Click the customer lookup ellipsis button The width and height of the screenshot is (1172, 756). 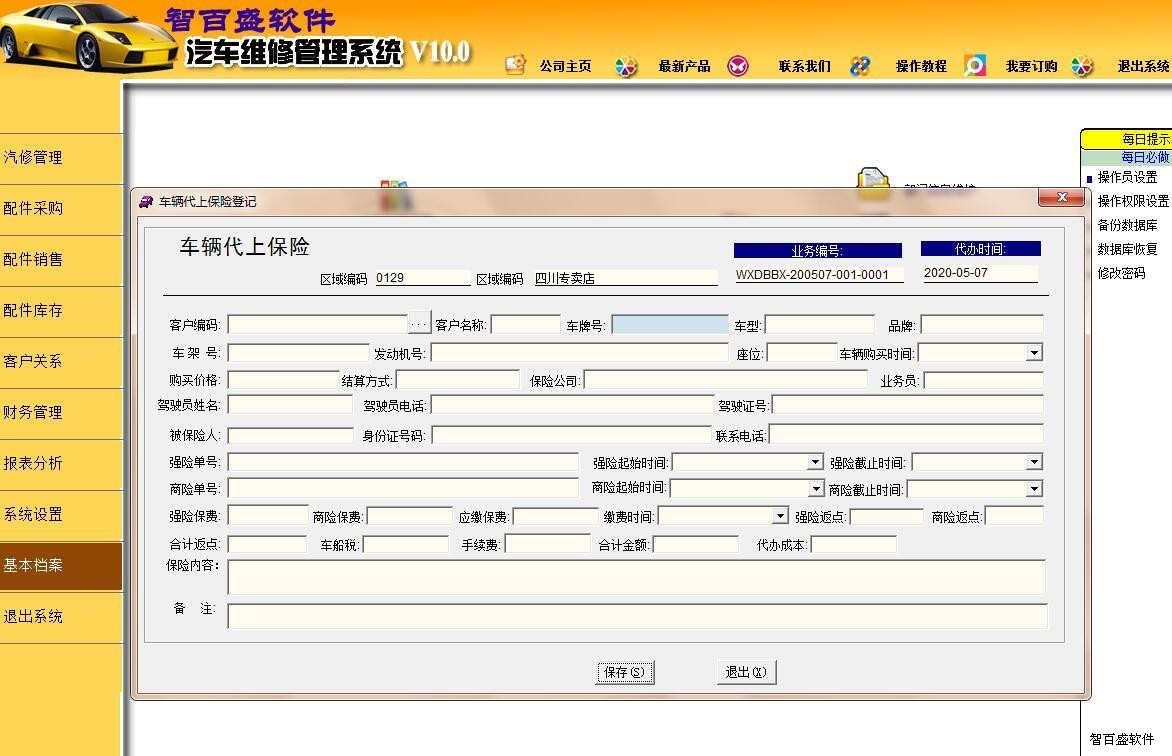(x=419, y=324)
